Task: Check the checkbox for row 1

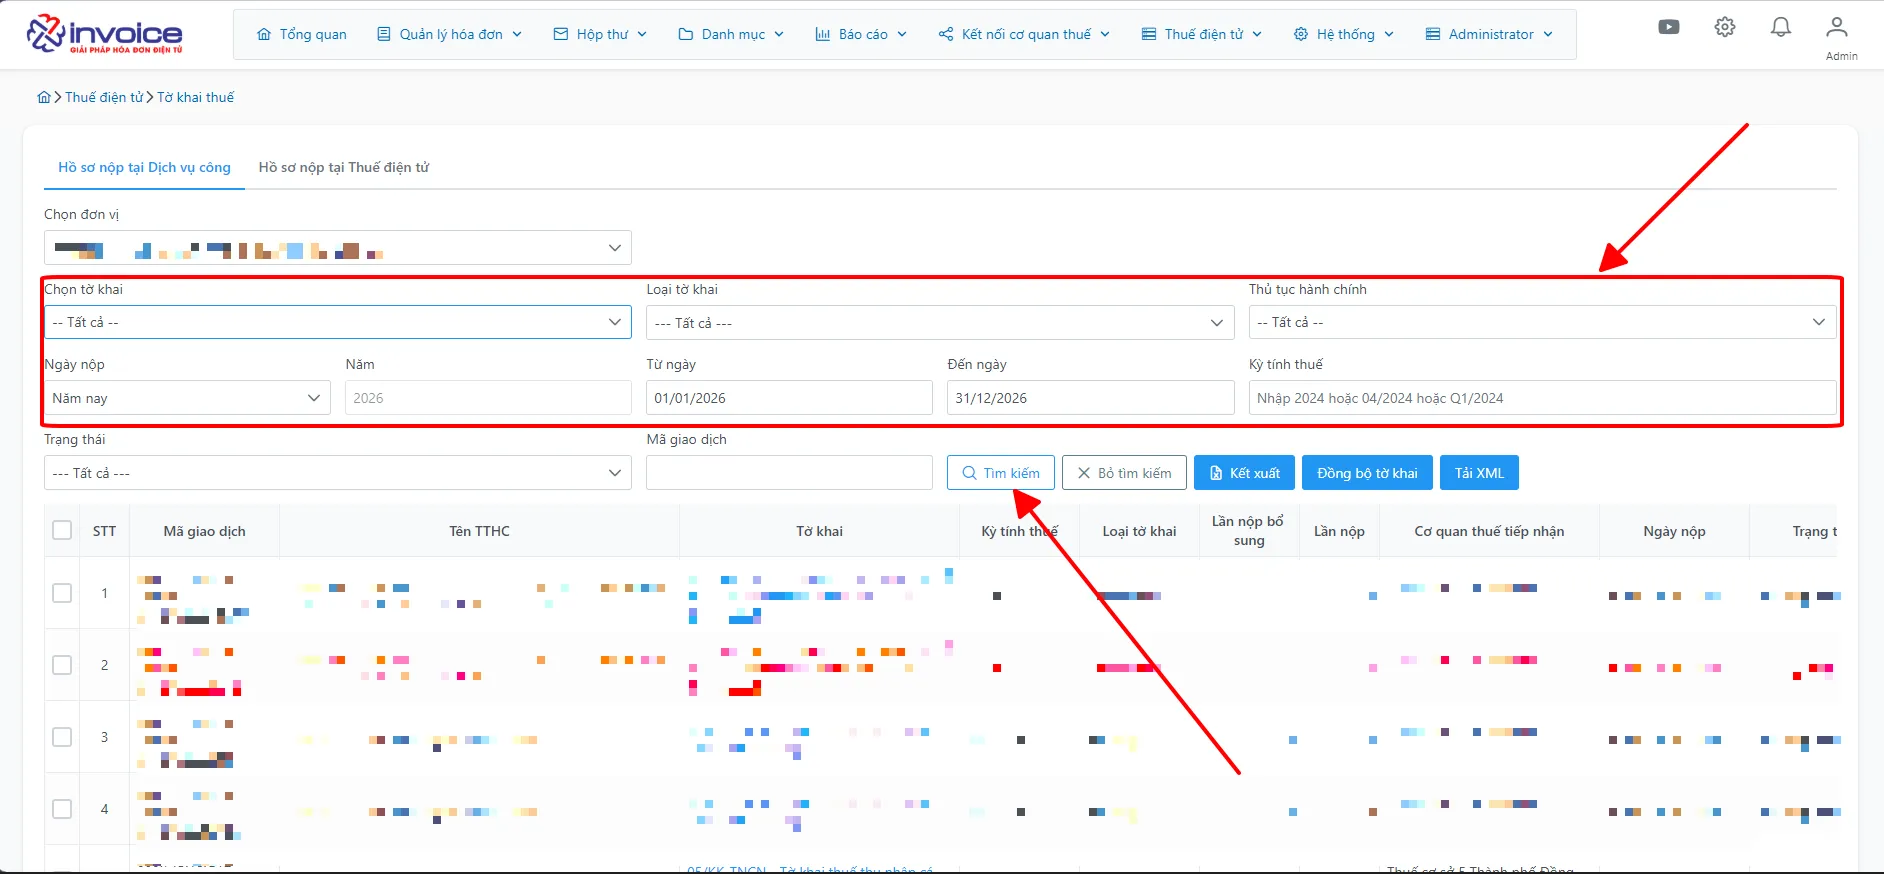Action: pyautogui.click(x=62, y=593)
